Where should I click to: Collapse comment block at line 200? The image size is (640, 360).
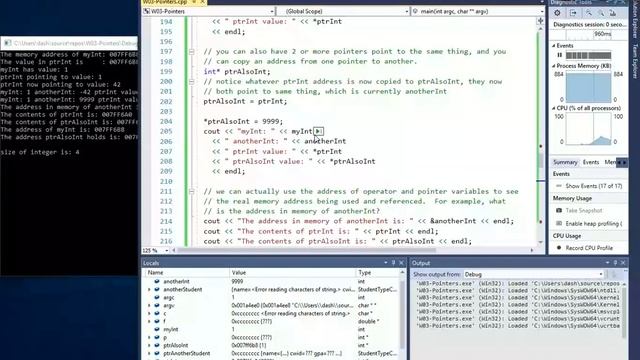click(191, 82)
